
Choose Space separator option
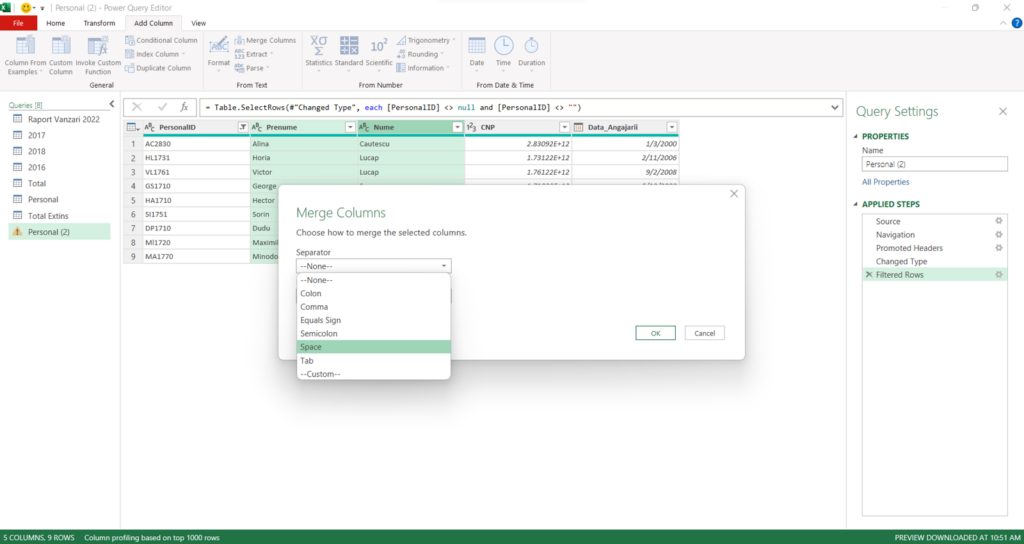coord(374,347)
